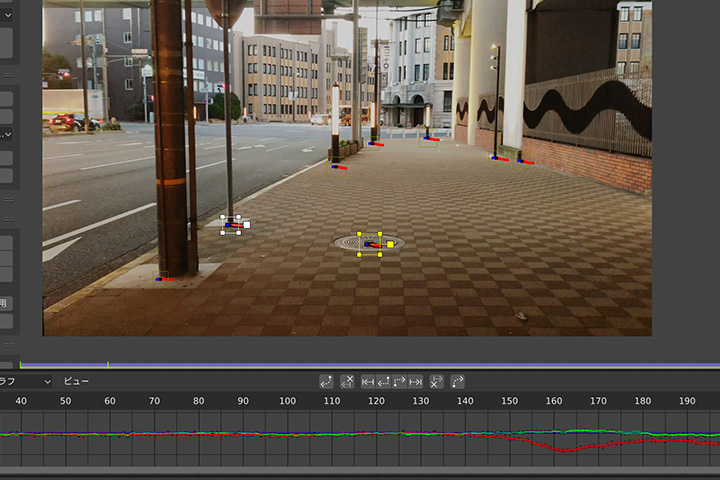720x480 pixels.
Task: Track markers forwards through whole sequence
Action: (x=416, y=381)
